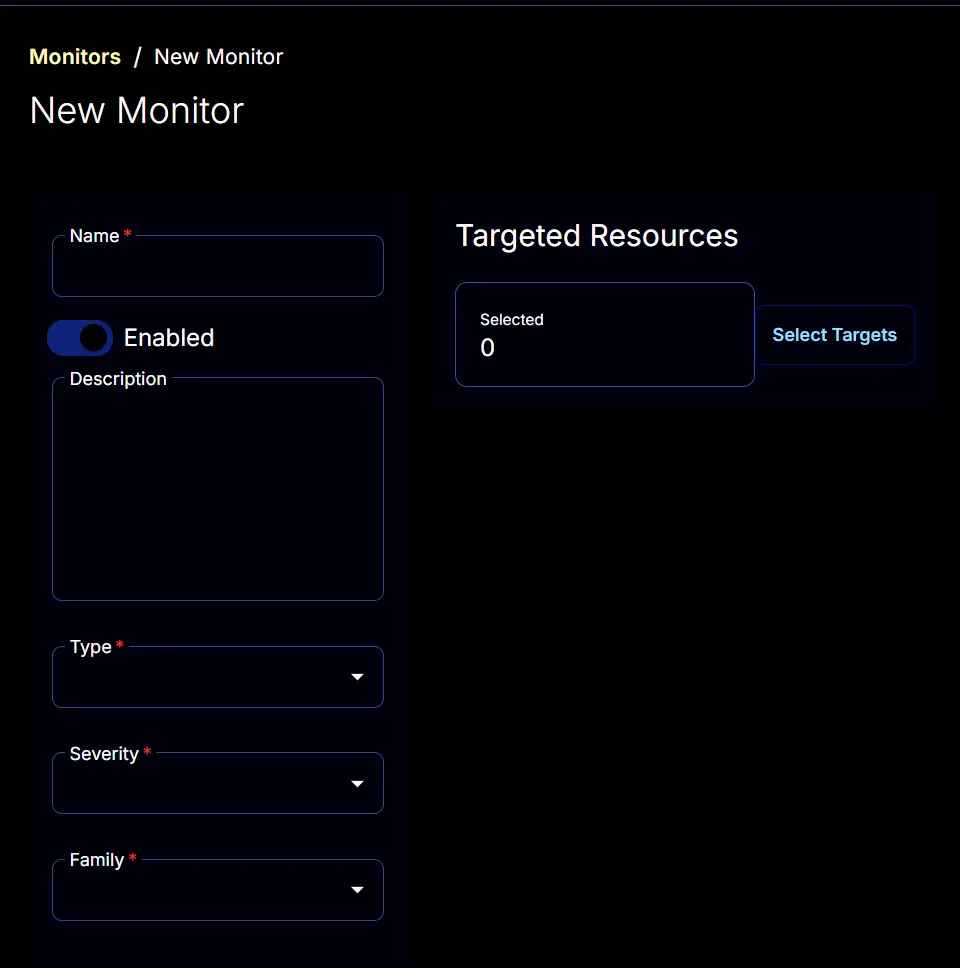960x968 pixels.
Task: Click the Type dropdown arrow icon
Action: 357,677
